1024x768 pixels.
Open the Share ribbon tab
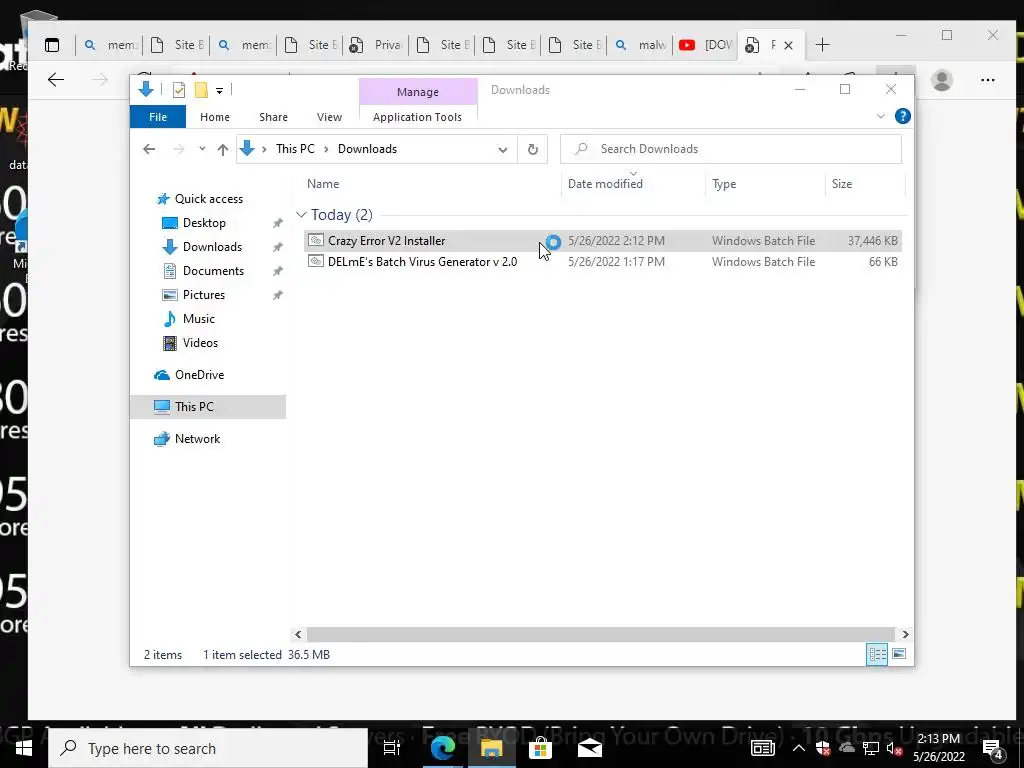(273, 117)
